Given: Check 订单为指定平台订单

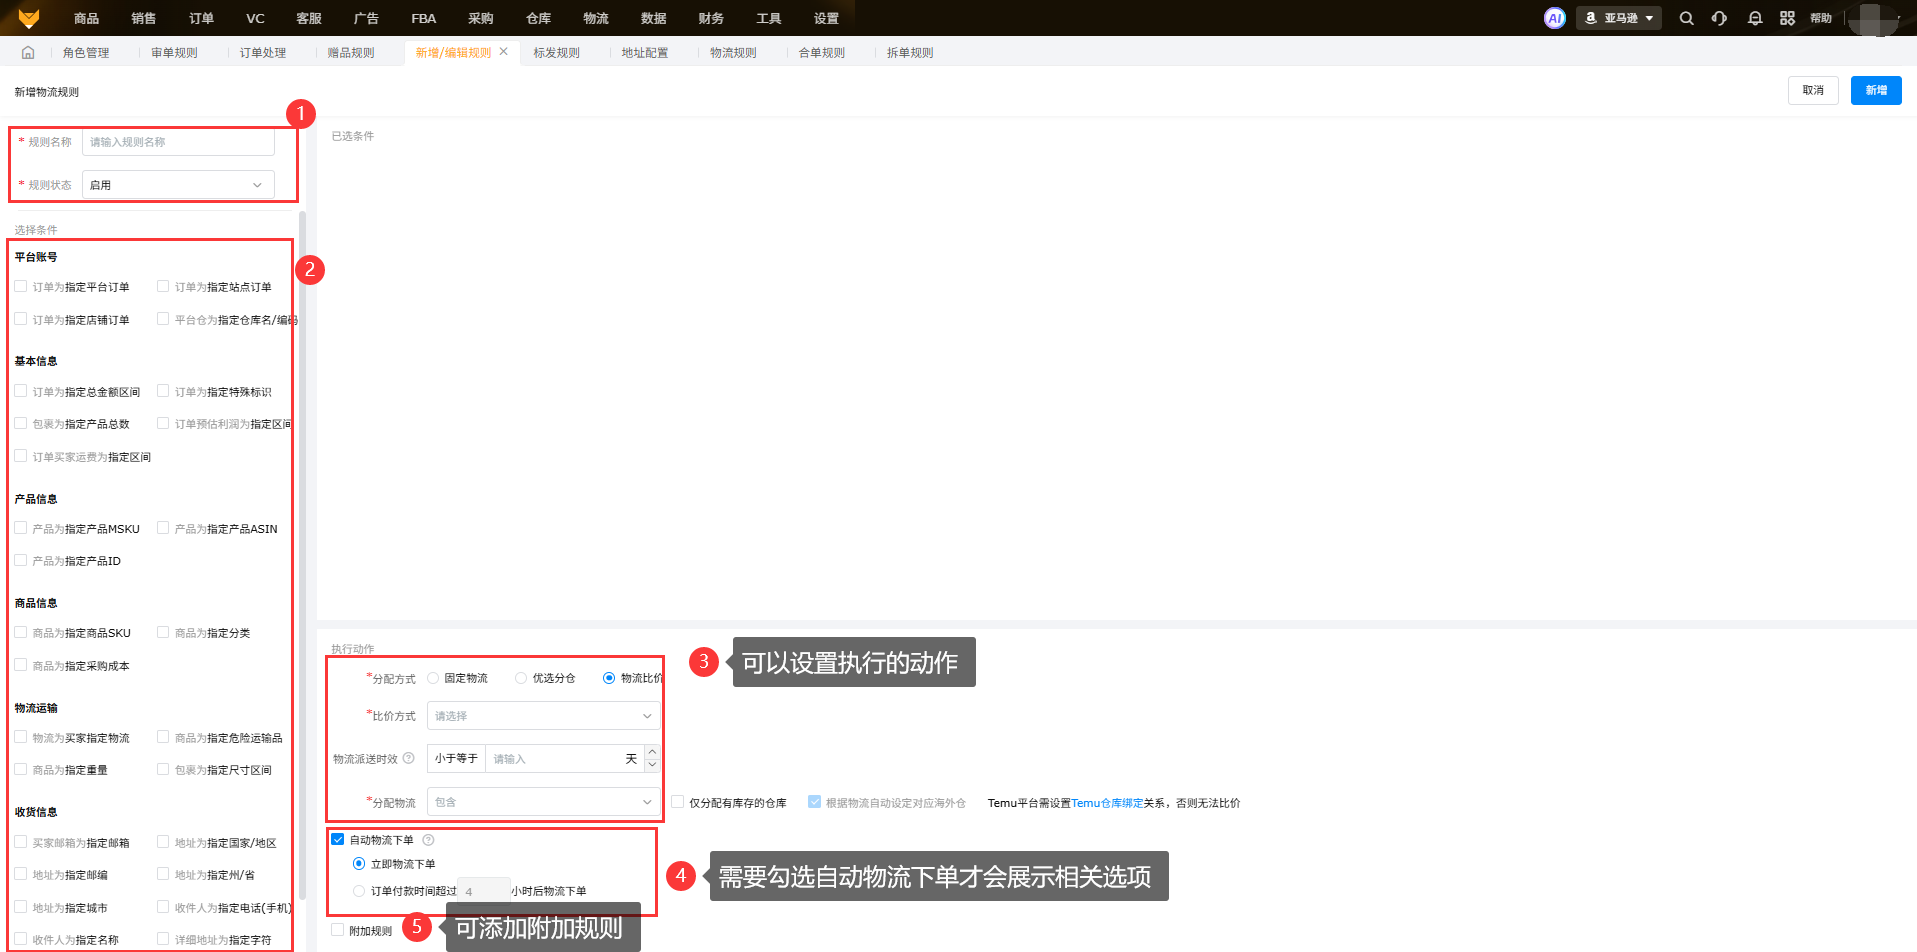Looking at the screenshot, I should point(21,287).
